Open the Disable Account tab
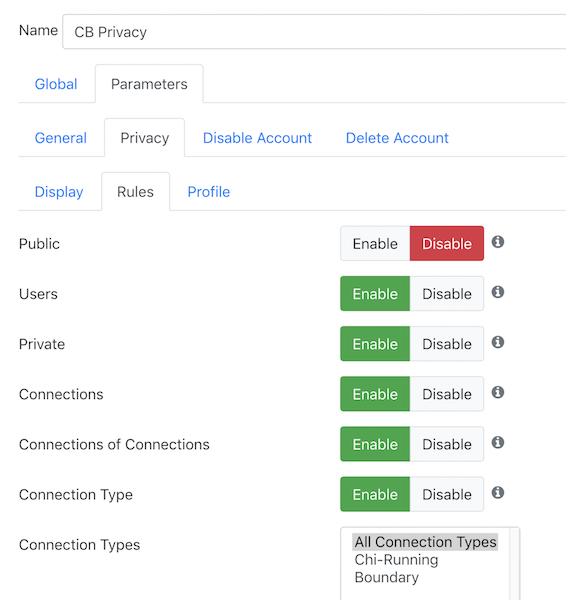The height and width of the screenshot is (600, 566). (x=257, y=138)
